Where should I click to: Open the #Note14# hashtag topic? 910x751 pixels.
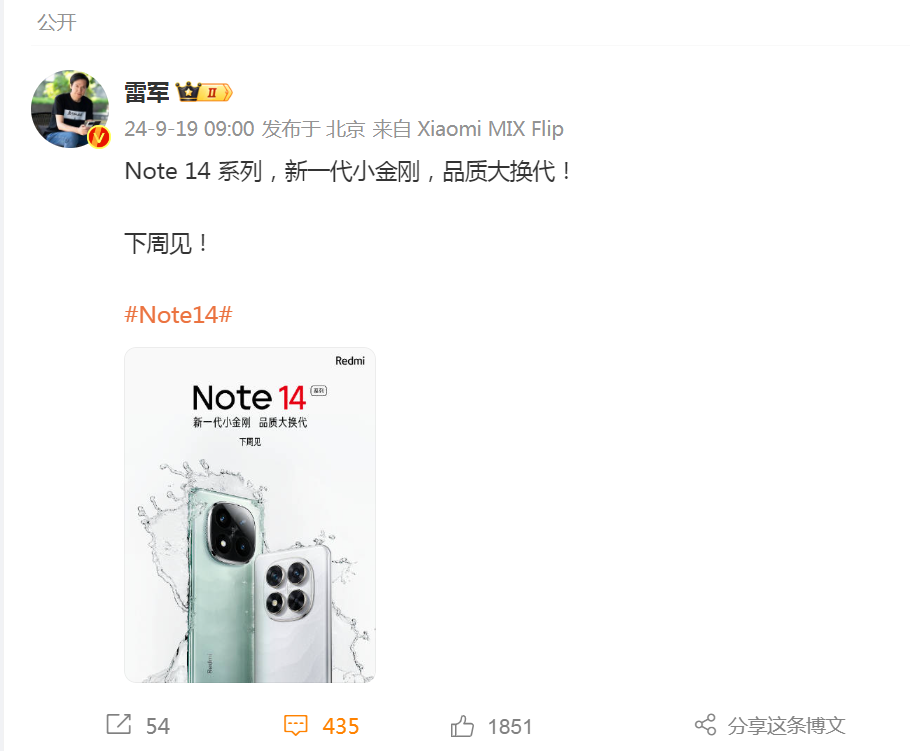[178, 315]
